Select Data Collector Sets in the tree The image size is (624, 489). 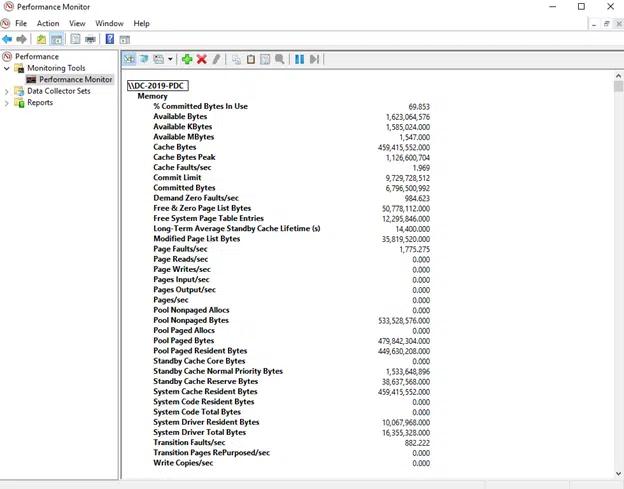(x=58, y=91)
